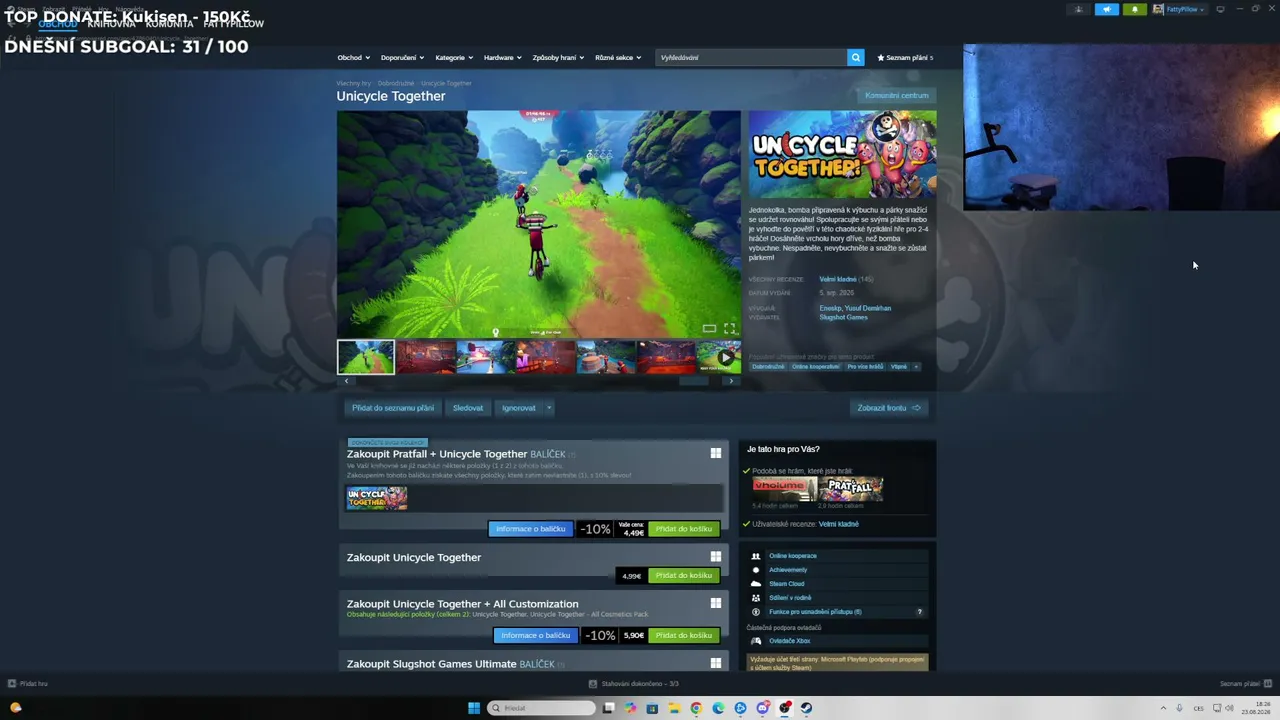Switch to the KNIHOVNA library tab

(111, 24)
